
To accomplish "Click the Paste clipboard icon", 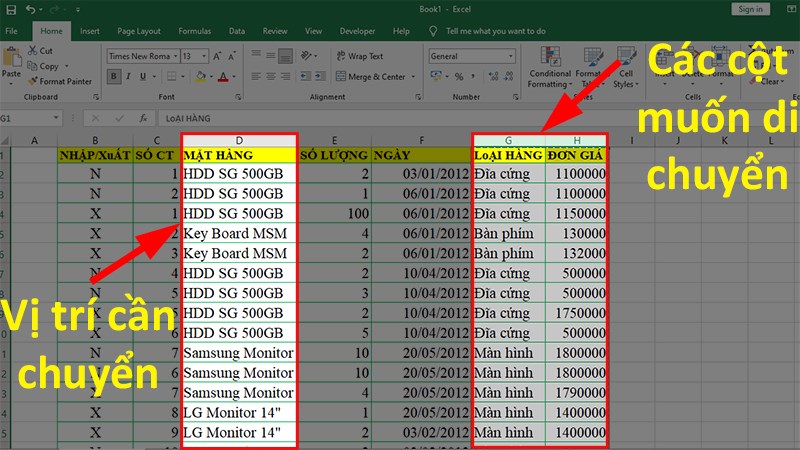I will click(11, 57).
